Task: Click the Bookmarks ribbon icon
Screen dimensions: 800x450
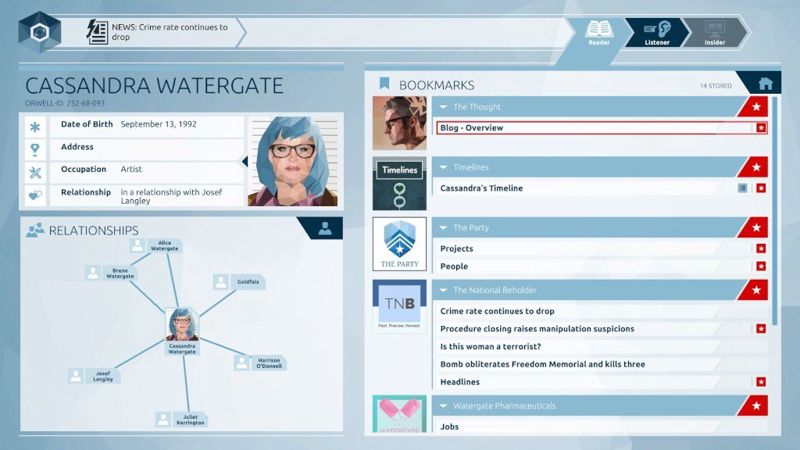Action: pyautogui.click(x=384, y=84)
